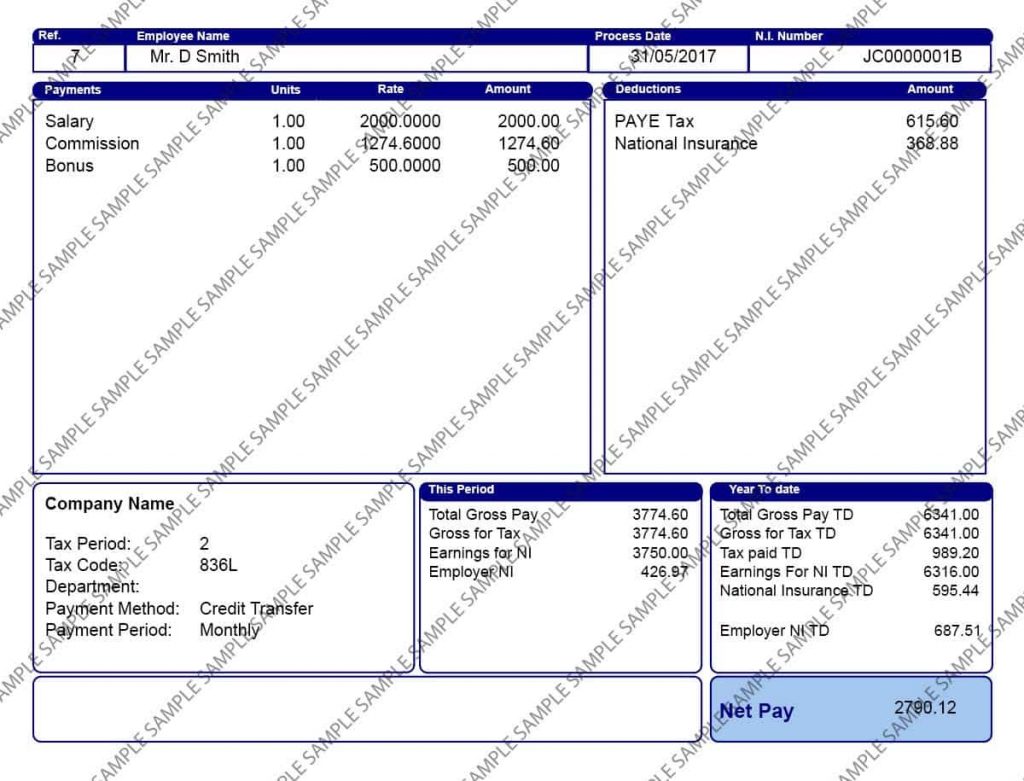Click the Department label
1024x781 pixels.
[92, 587]
